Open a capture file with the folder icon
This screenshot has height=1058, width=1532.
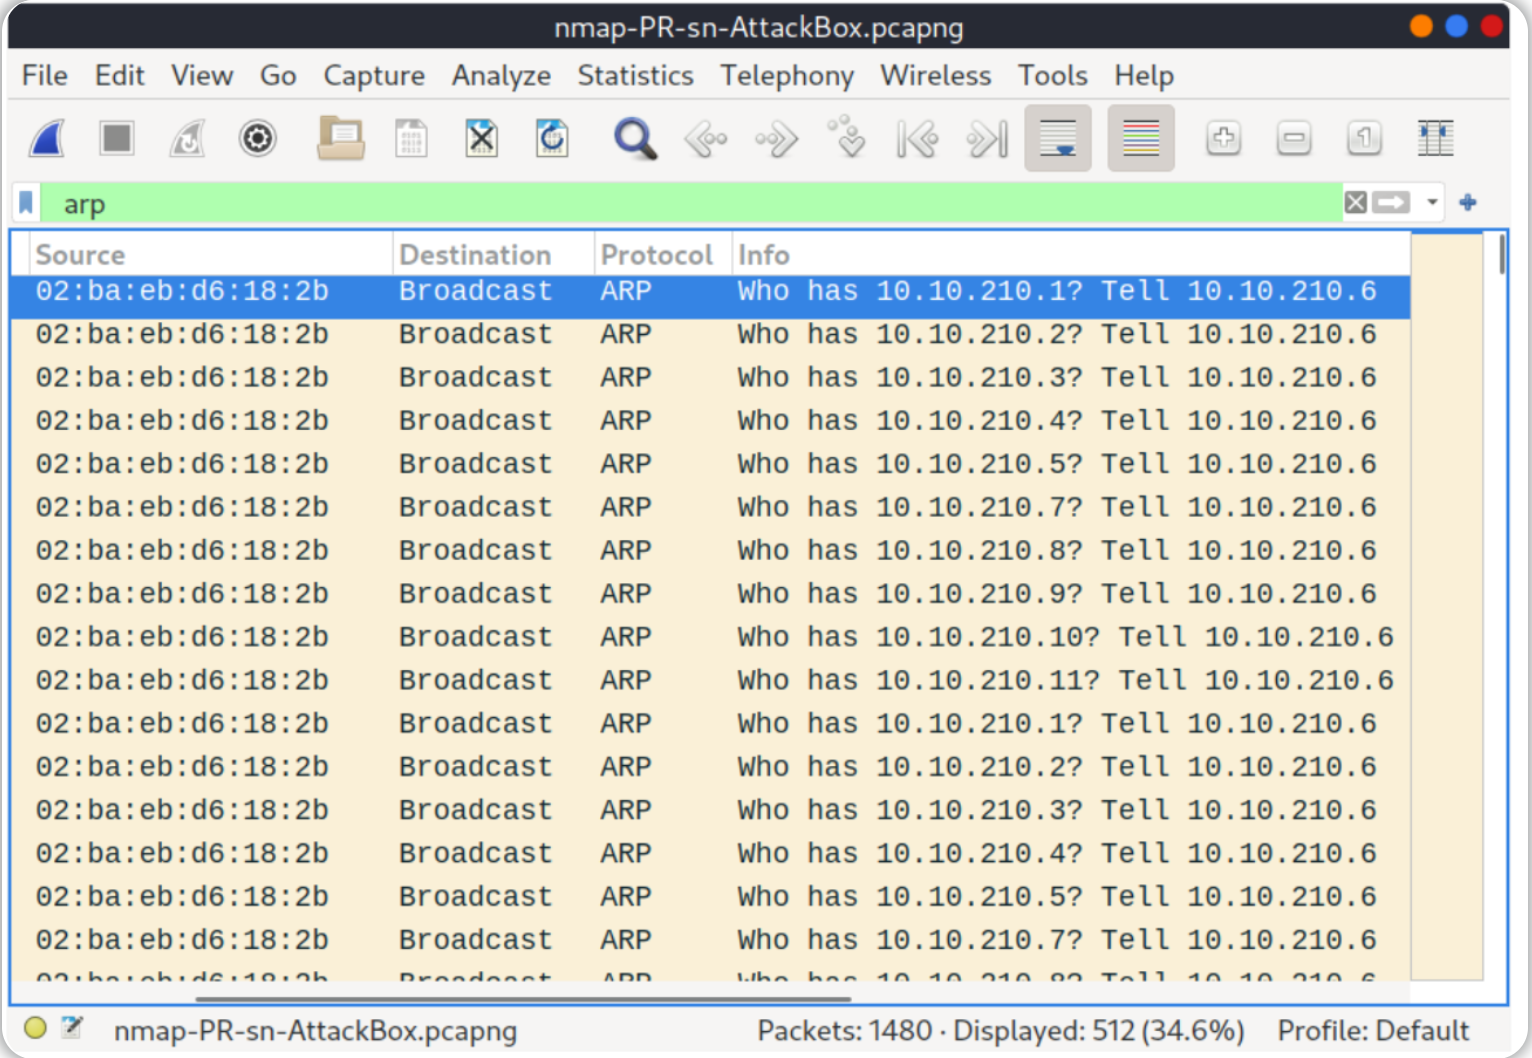[x=341, y=138]
